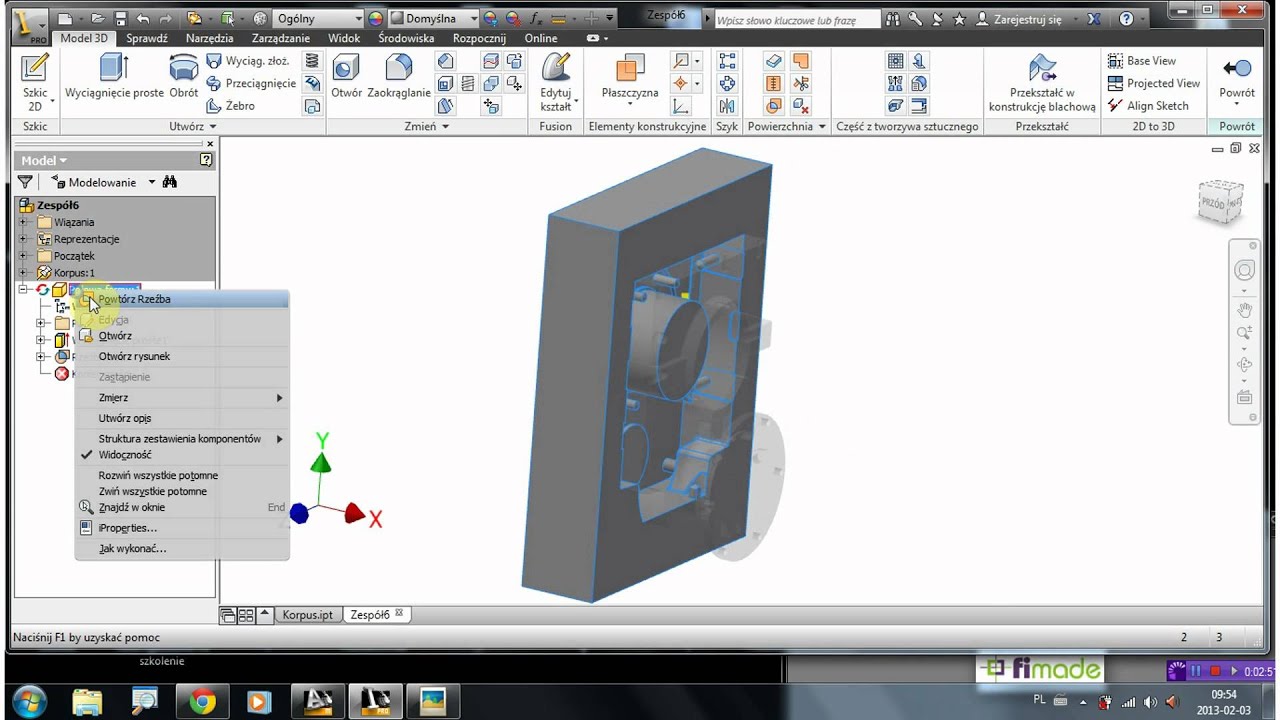The height and width of the screenshot is (720, 1280).
Task: Click the filter funnel icon in the Model browser
Action: coord(25,182)
